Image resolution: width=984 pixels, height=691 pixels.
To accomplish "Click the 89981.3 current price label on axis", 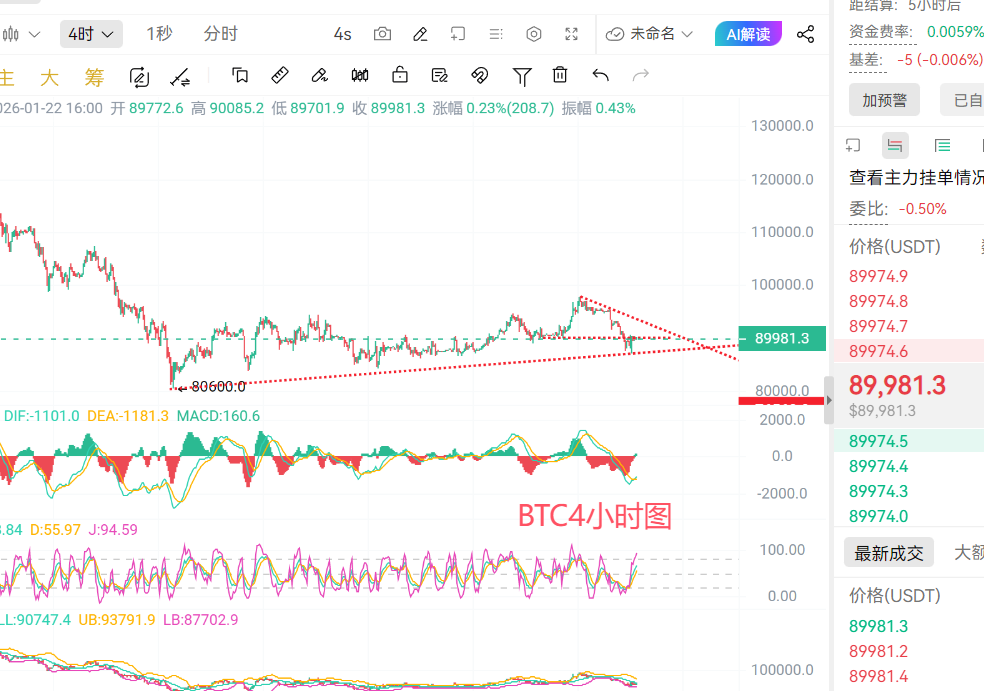I will [x=781, y=338].
